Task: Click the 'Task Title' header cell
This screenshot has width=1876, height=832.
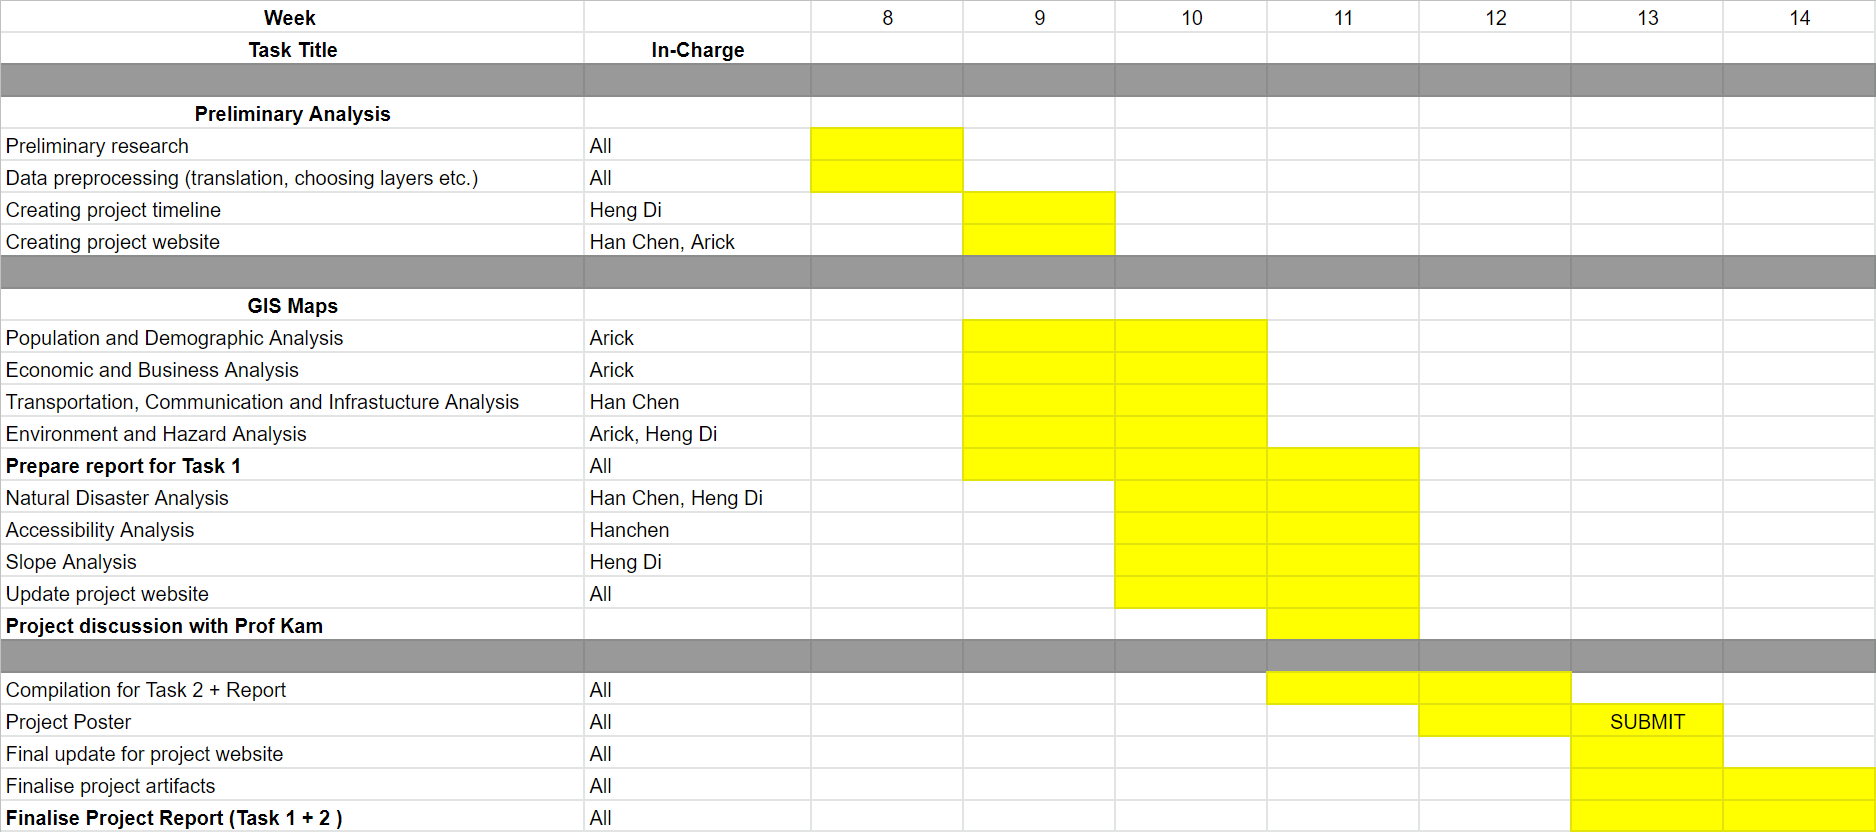Action: click(x=292, y=50)
